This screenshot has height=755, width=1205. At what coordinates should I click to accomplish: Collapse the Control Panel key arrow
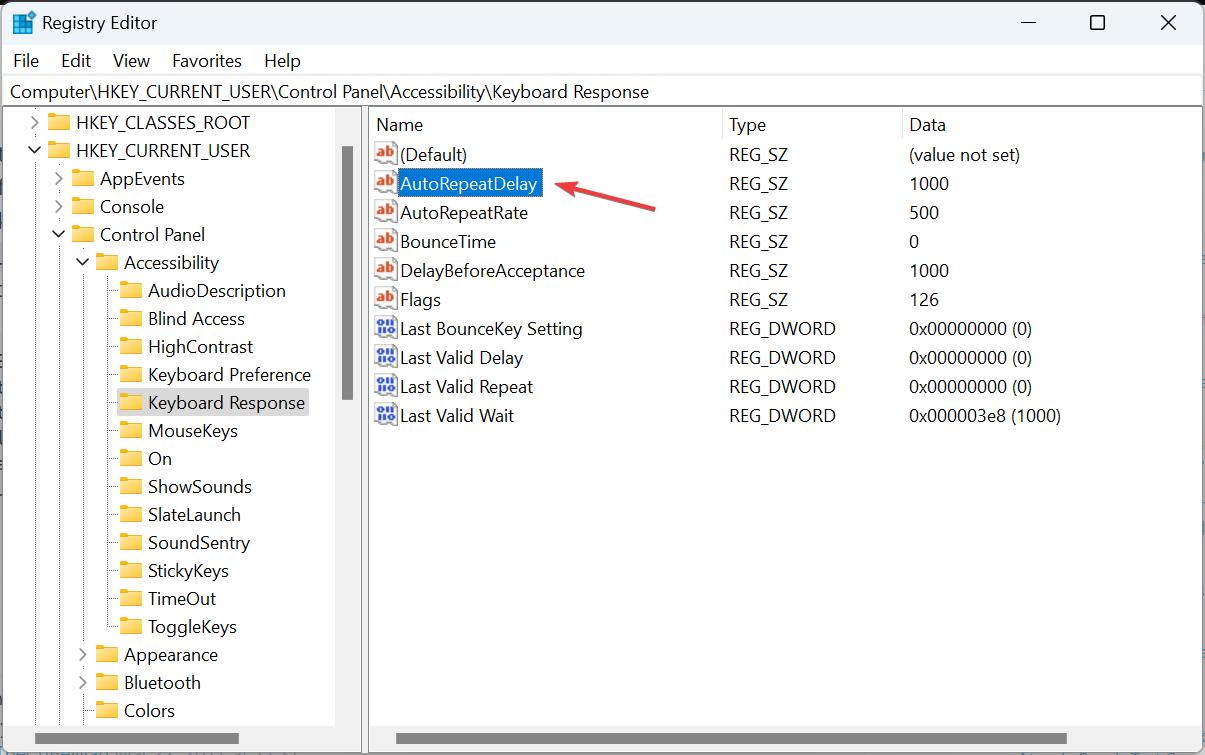(59, 235)
